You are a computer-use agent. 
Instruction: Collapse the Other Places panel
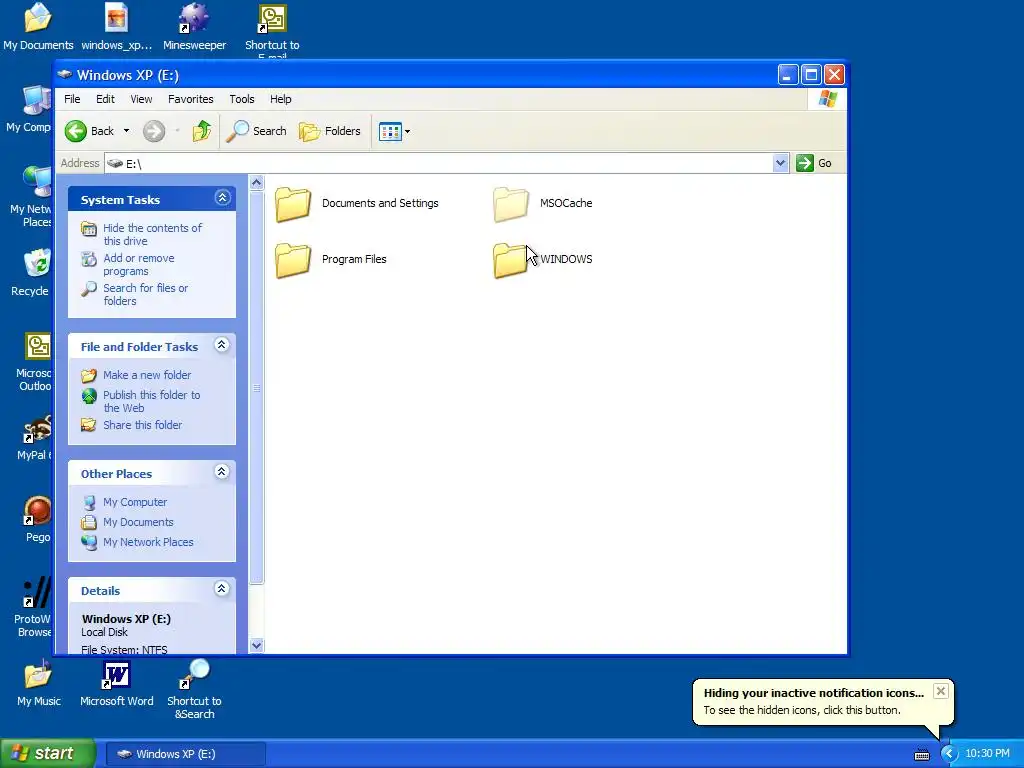point(222,472)
